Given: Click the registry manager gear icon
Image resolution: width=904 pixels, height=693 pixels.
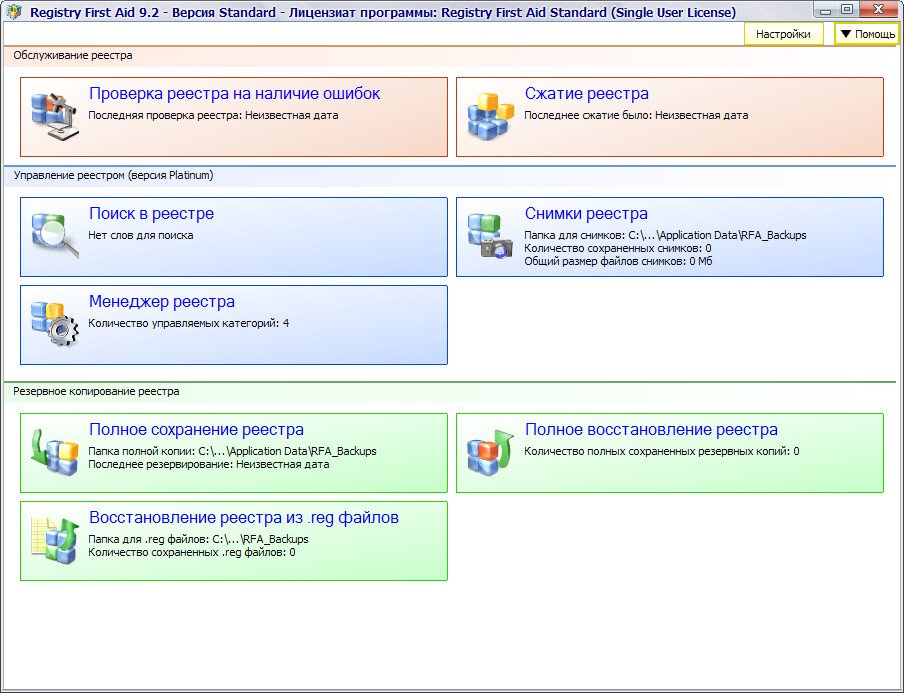Looking at the screenshot, I should click(x=55, y=324).
